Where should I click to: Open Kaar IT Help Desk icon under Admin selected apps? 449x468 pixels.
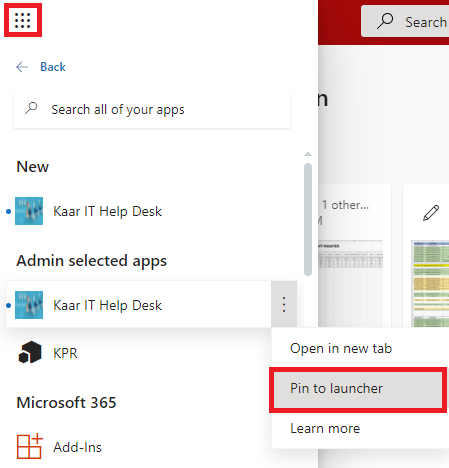29,305
